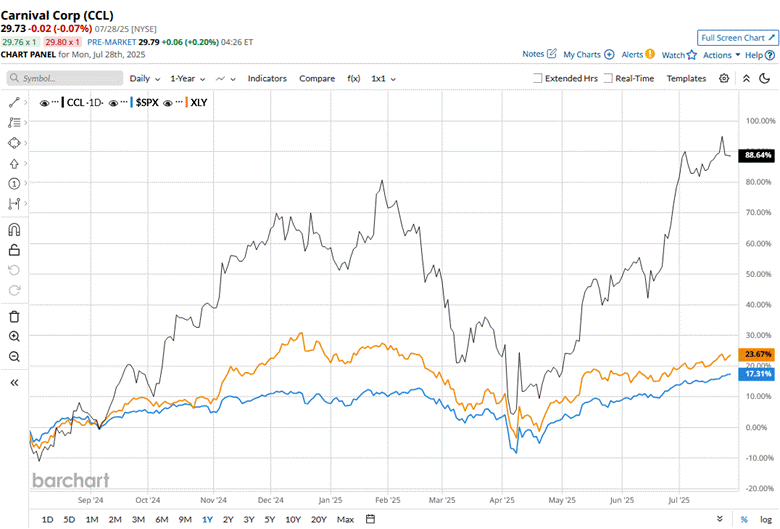Click the Watch star icon
Image resolution: width=780 pixels, height=529 pixels.
tap(691, 55)
